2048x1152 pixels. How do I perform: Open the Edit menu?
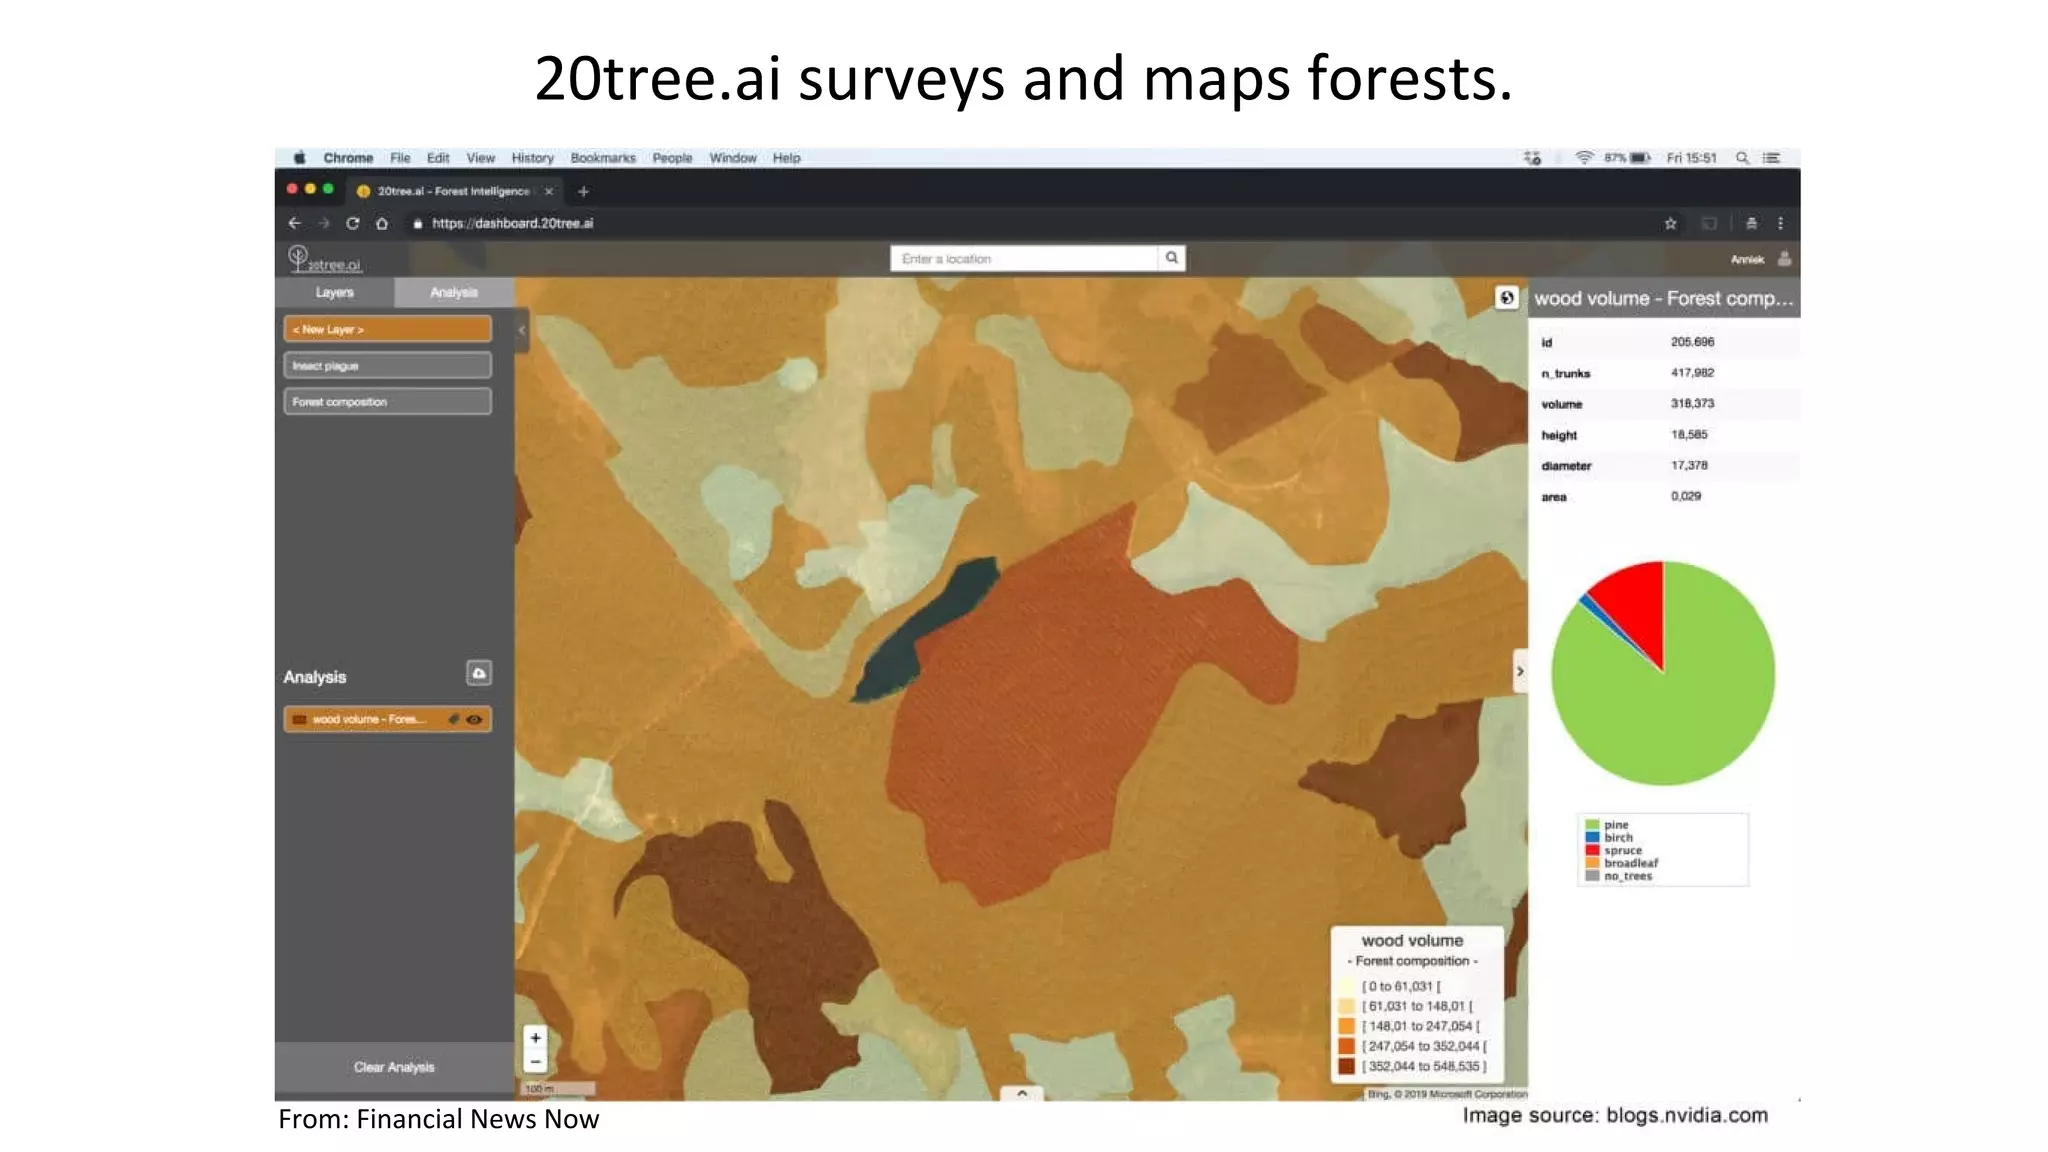pyautogui.click(x=438, y=158)
